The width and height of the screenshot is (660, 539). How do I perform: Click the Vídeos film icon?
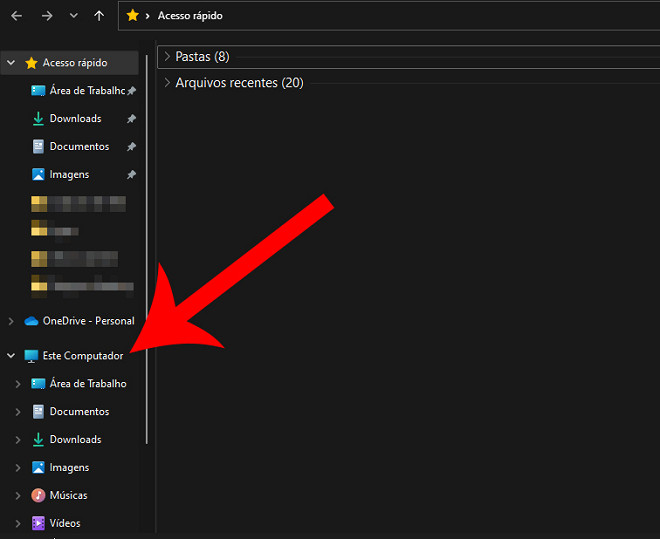[38, 523]
